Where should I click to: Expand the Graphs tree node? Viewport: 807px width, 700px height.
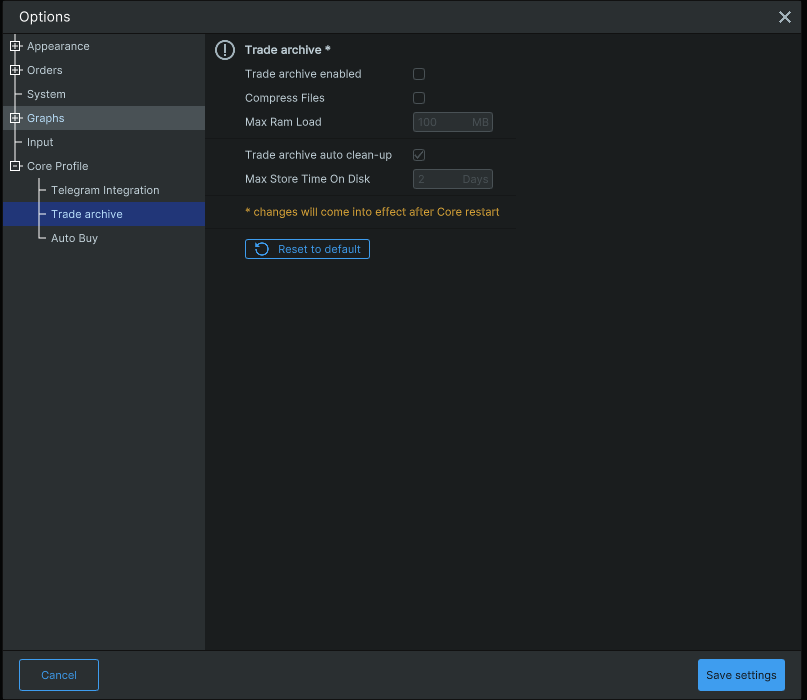tap(15, 118)
